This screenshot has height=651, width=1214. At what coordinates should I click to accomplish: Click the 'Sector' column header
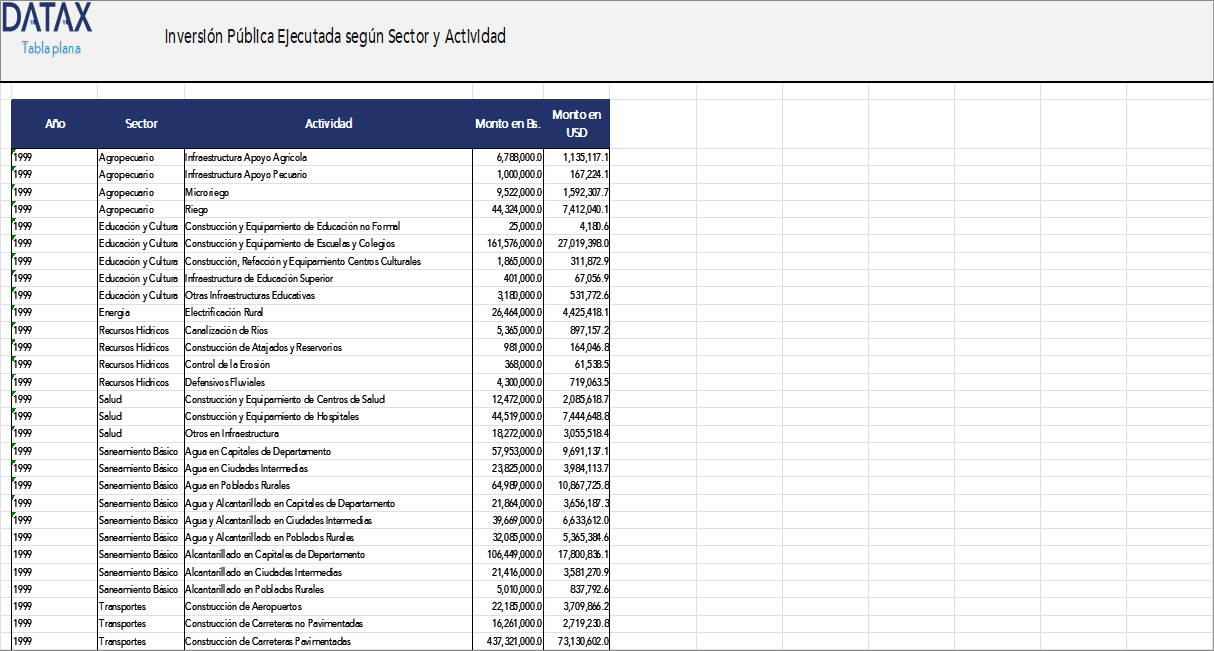point(141,124)
